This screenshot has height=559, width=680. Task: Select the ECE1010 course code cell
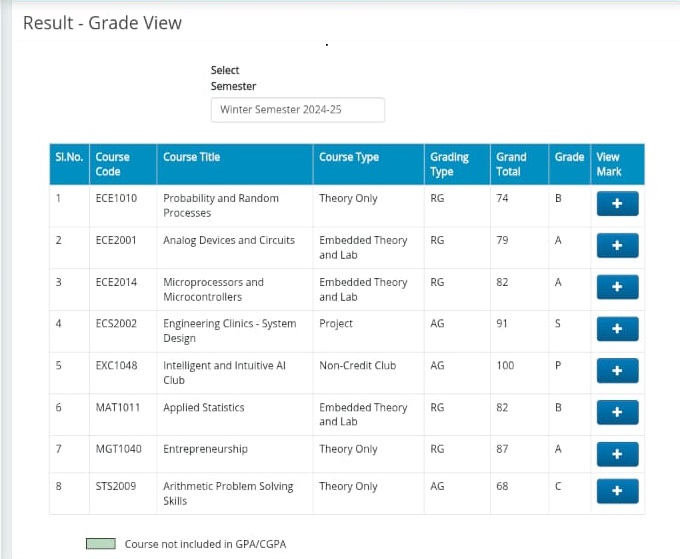tap(116, 198)
